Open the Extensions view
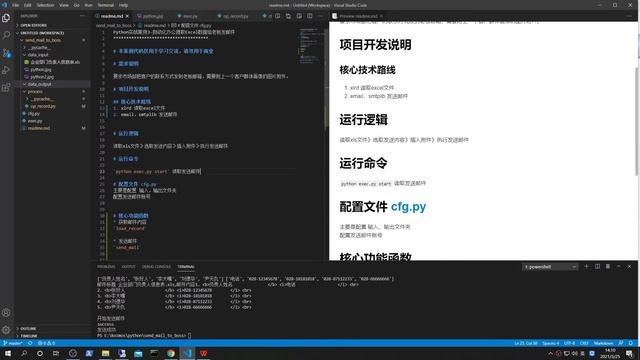The image size is (640, 360). pyautogui.click(x=6, y=87)
